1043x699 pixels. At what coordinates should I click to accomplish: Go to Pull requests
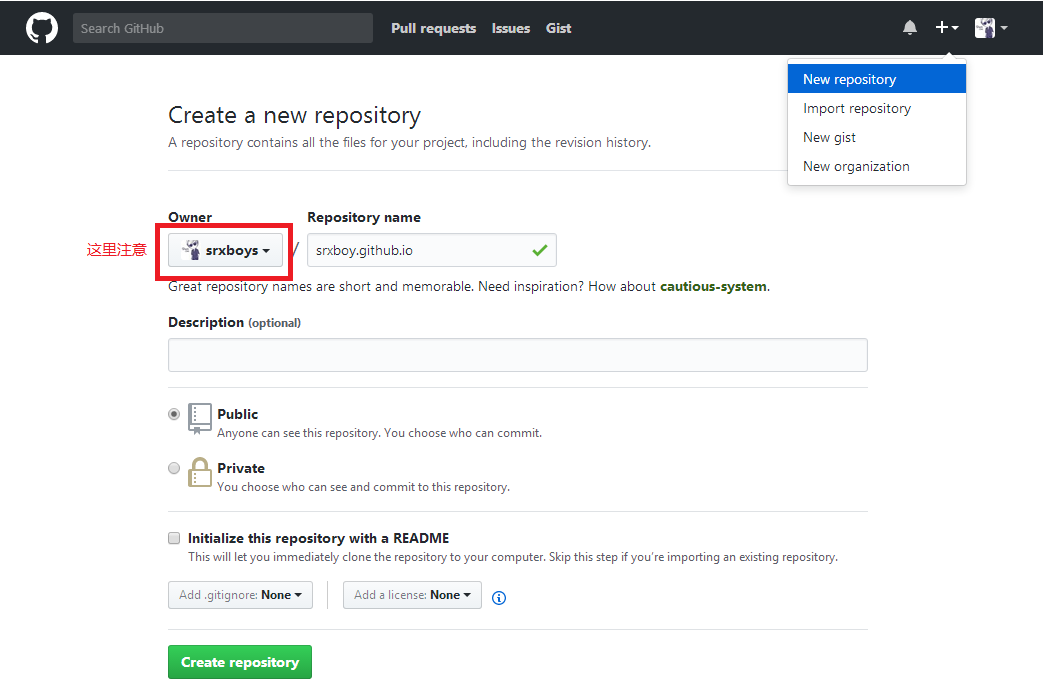pos(434,28)
